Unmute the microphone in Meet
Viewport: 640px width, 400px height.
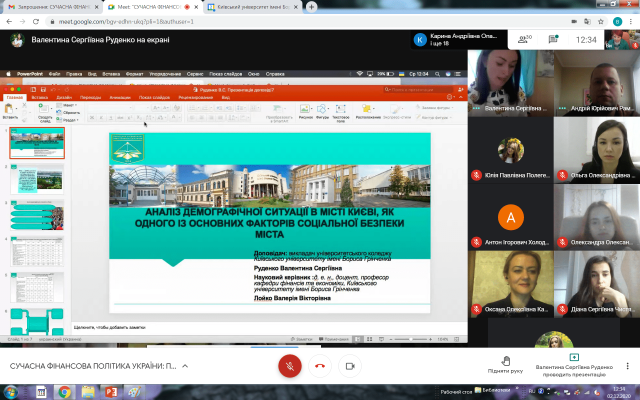pos(290,365)
